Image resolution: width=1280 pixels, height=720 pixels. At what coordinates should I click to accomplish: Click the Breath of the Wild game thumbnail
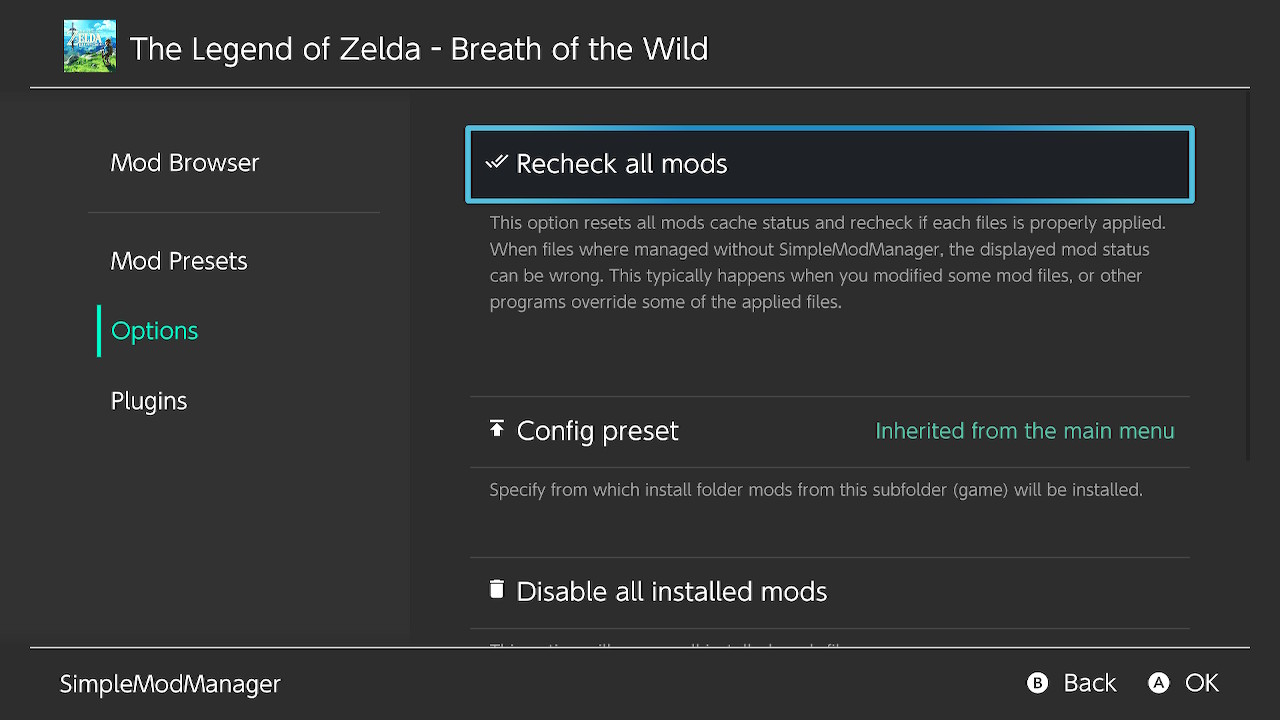90,47
